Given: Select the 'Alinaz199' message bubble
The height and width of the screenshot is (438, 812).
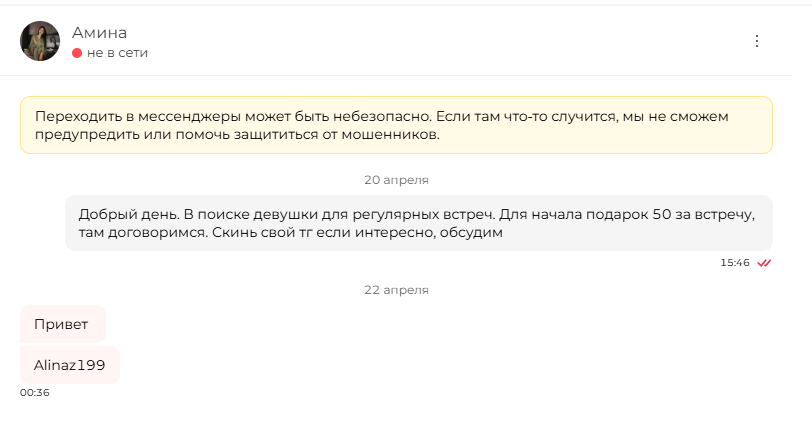Looking at the screenshot, I should (x=70, y=365).
